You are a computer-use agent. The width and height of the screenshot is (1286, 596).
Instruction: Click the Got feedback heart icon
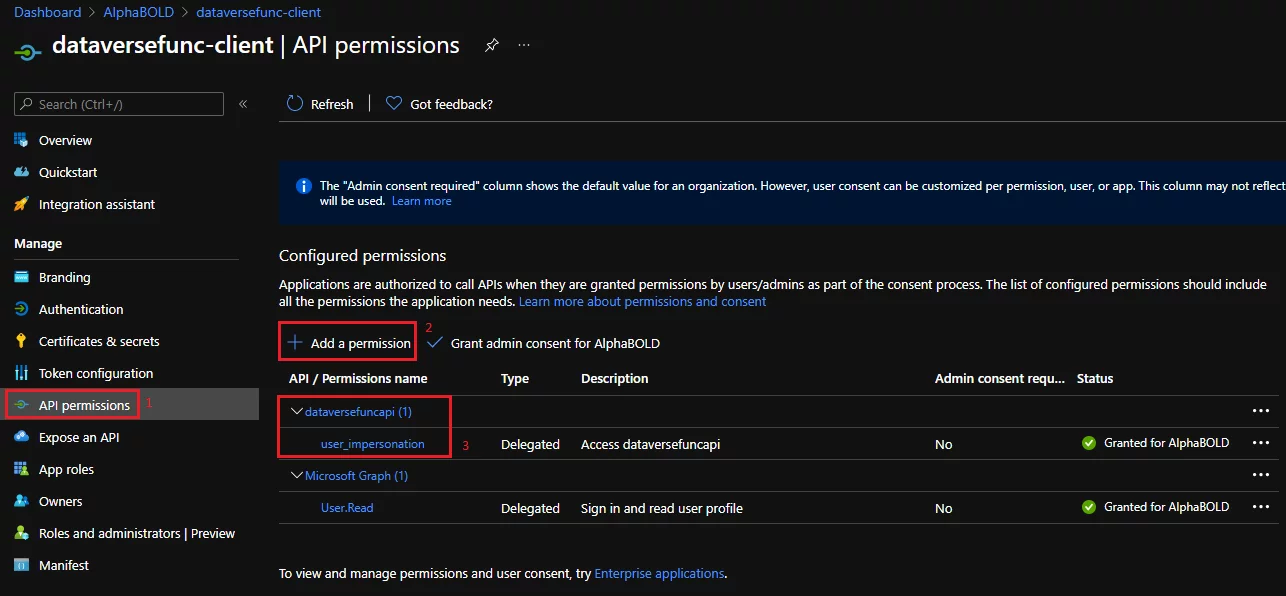tap(394, 103)
